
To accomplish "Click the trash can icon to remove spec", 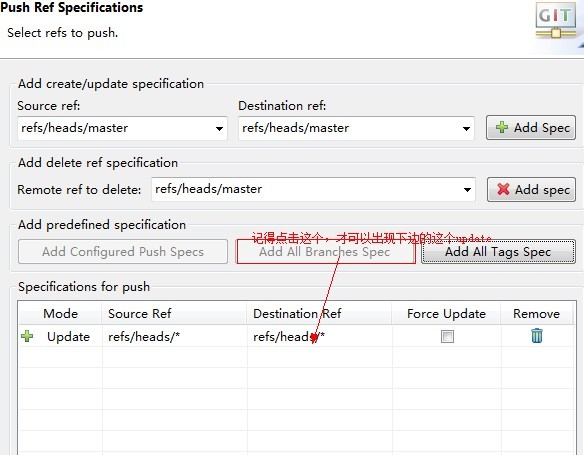I will (x=537, y=335).
